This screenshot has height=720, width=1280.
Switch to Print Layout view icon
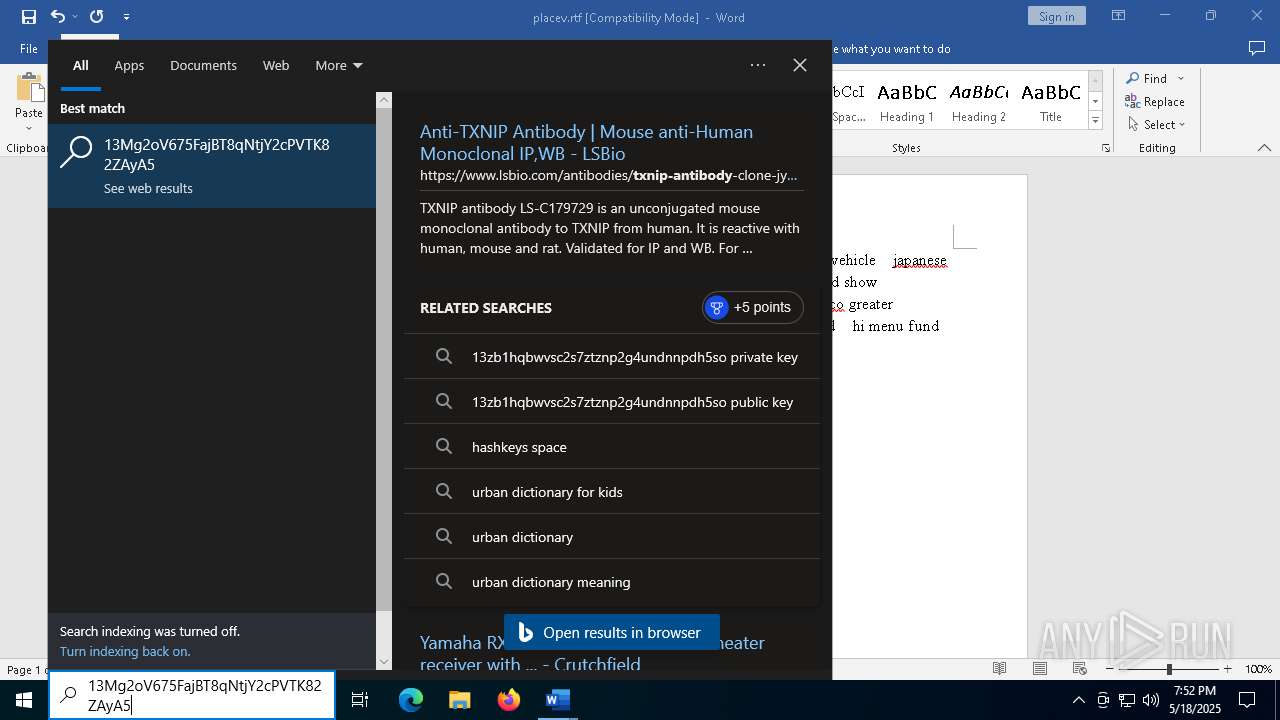1040,668
